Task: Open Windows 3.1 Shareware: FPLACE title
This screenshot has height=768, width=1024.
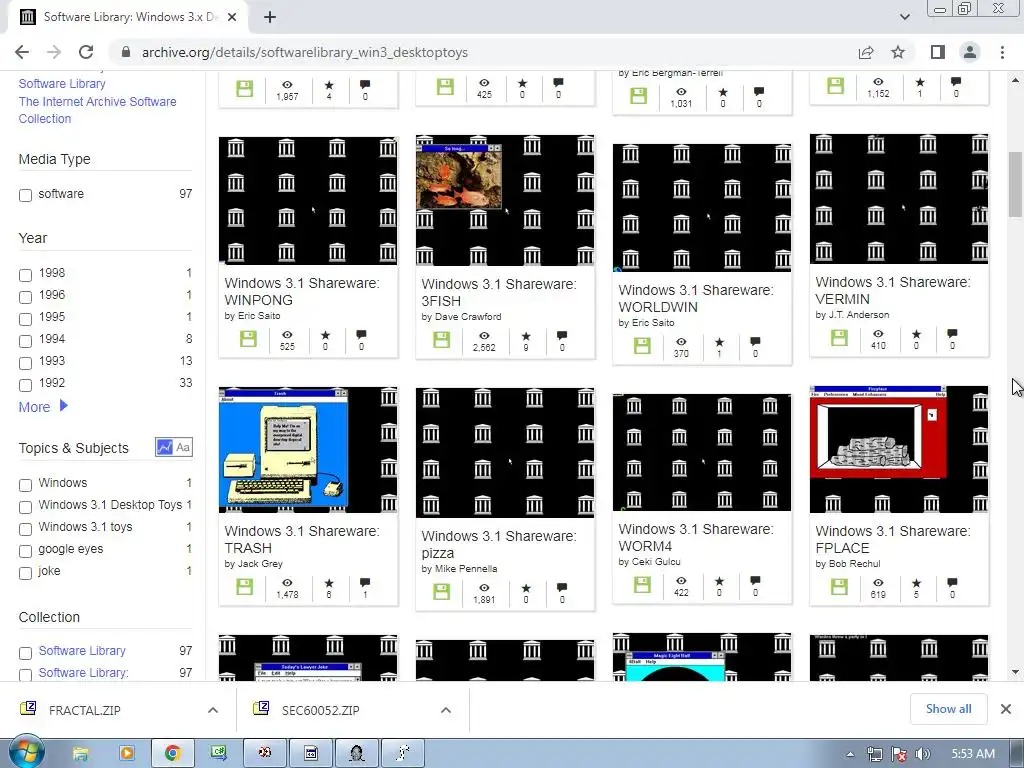Action: [893, 539]
